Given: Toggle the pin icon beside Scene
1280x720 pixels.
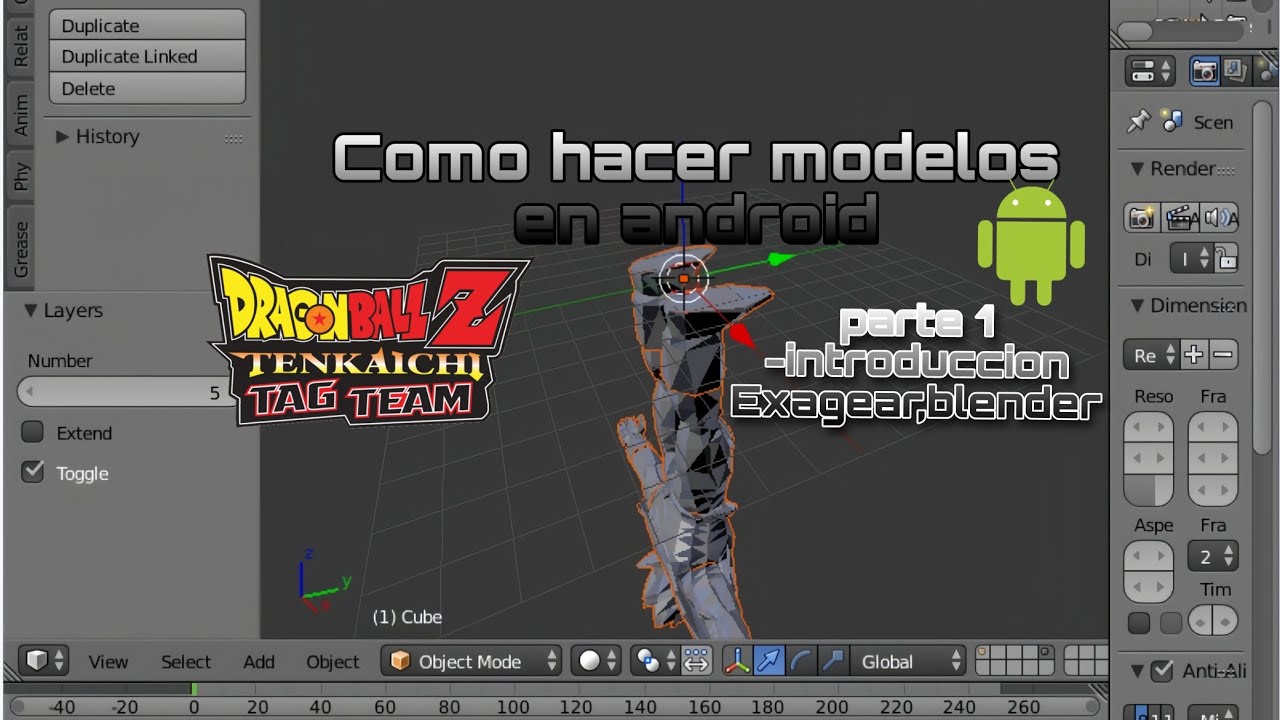Looking at the screenshot, I should pyautogui.click(x=1138, y=122).
